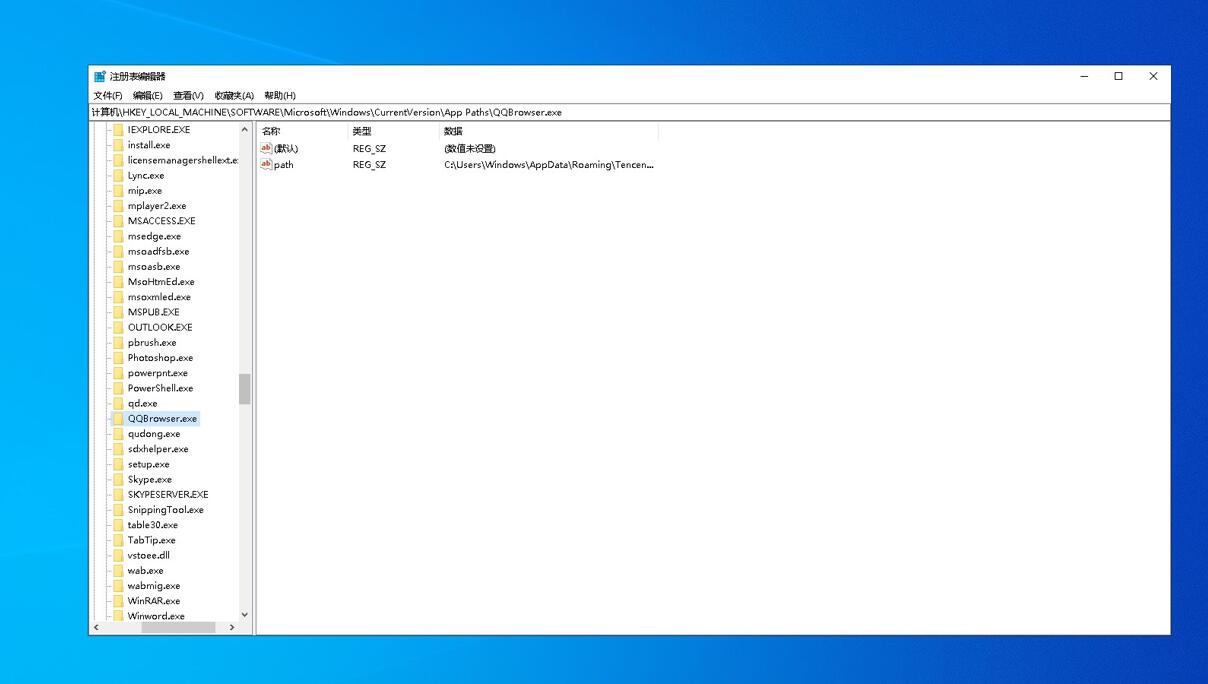This screenshot has height=684, width=1208.
Task: Select the Winword.exe key
Action: (x=156, y=616)
